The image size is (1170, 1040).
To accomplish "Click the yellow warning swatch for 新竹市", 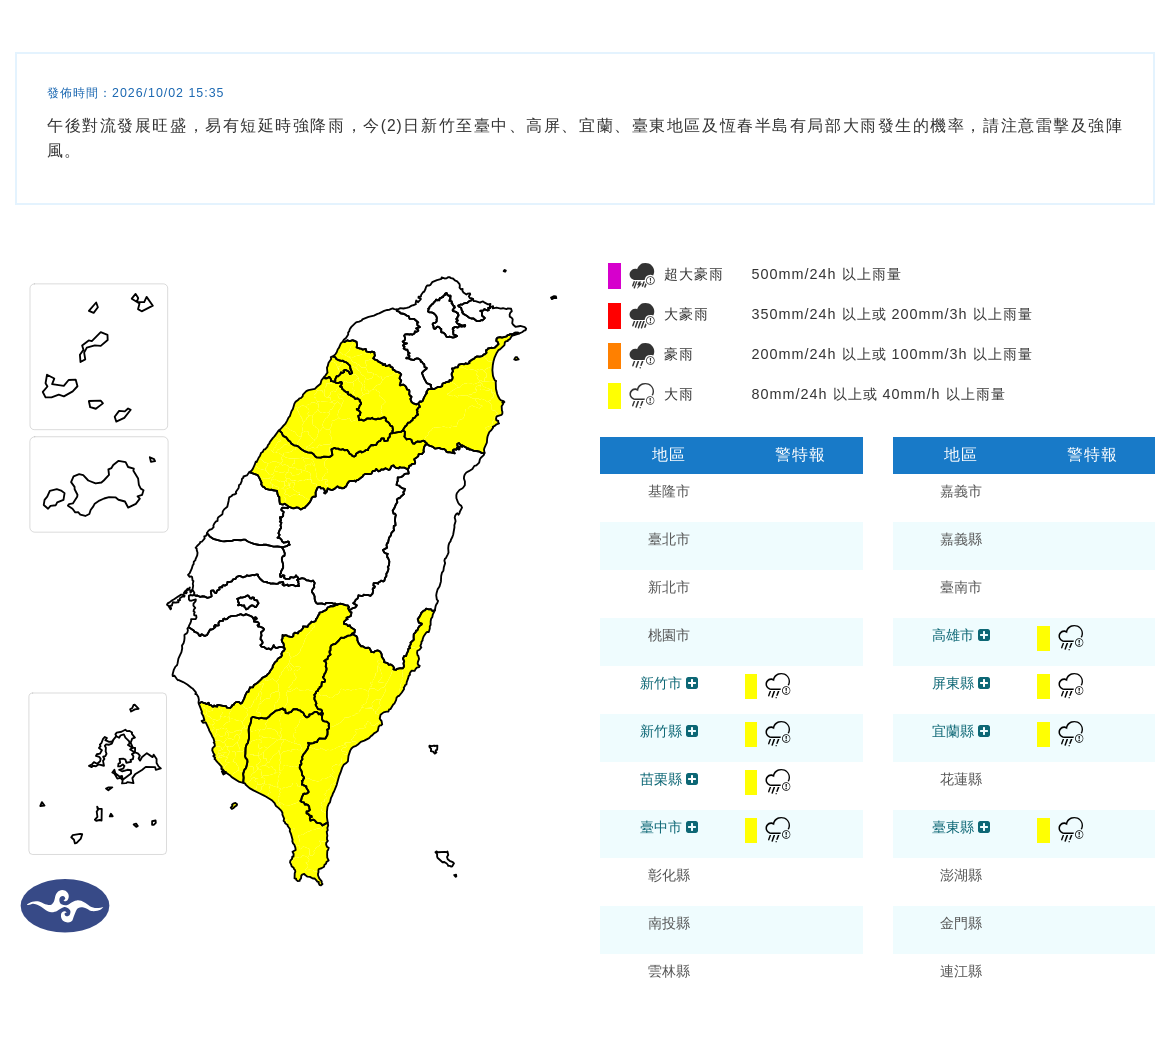I will point(751,686).
